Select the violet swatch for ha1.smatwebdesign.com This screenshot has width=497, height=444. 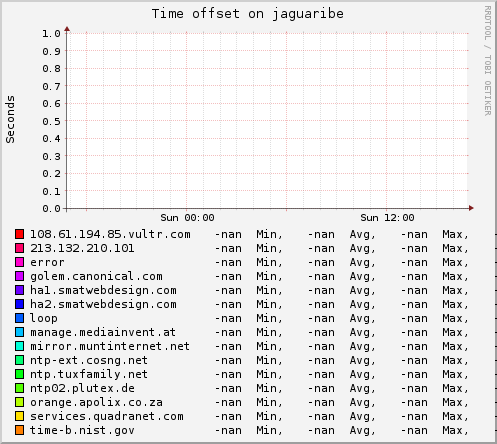click(x=19, y=290)
